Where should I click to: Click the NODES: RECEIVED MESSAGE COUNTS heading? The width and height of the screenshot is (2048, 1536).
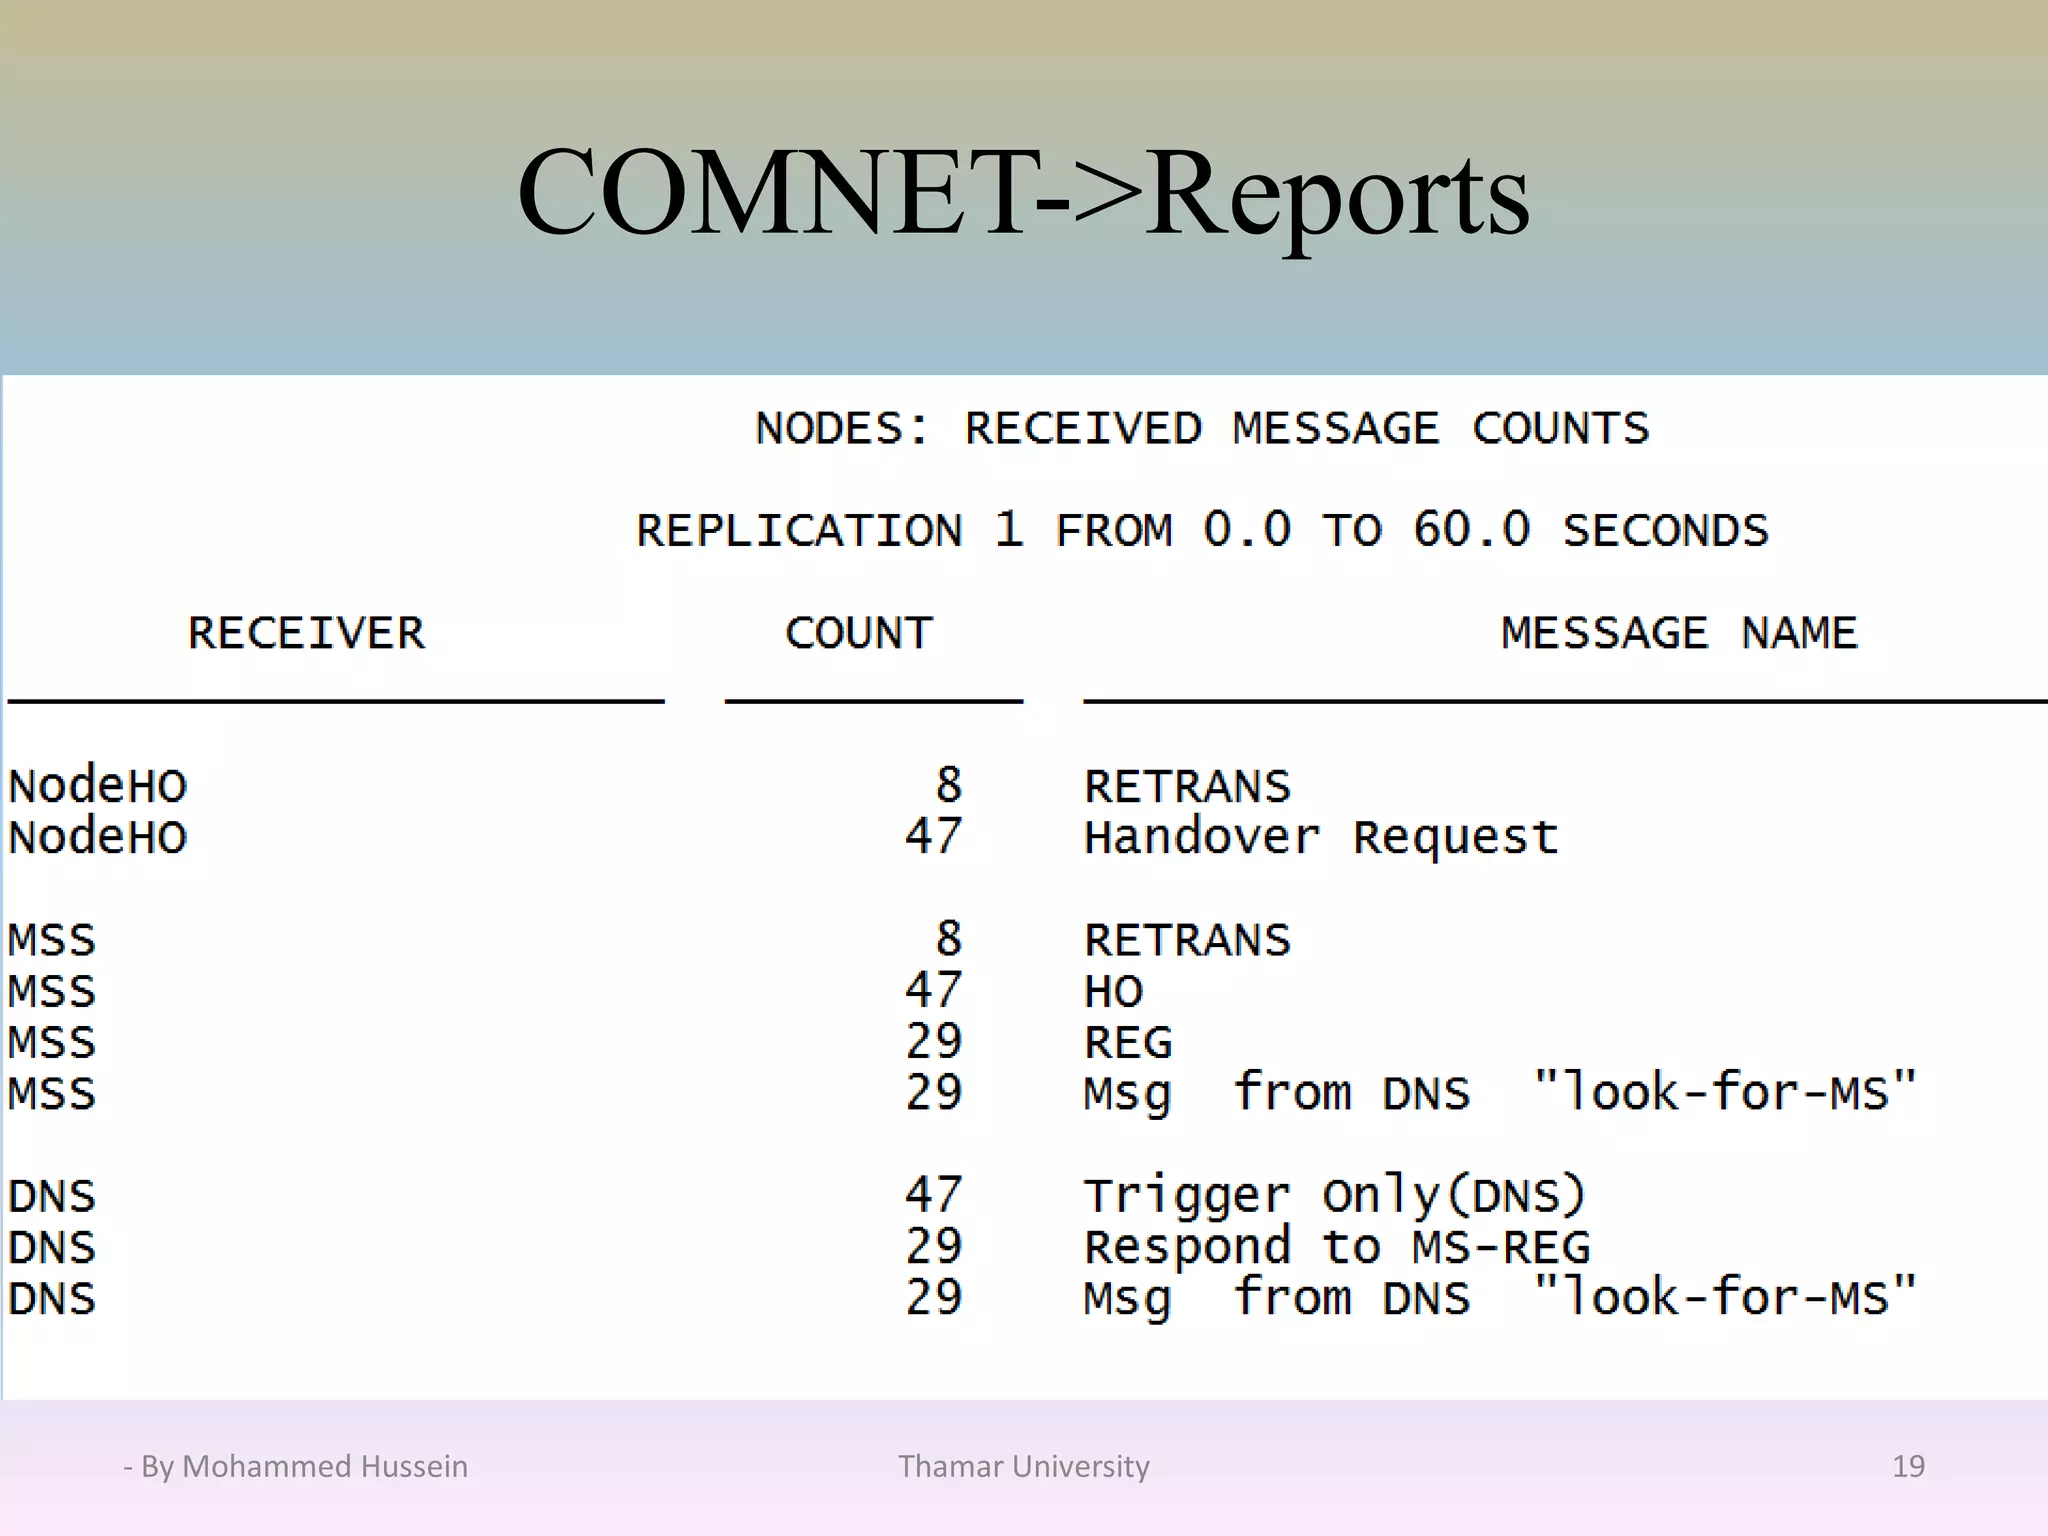pos(1201,429)
